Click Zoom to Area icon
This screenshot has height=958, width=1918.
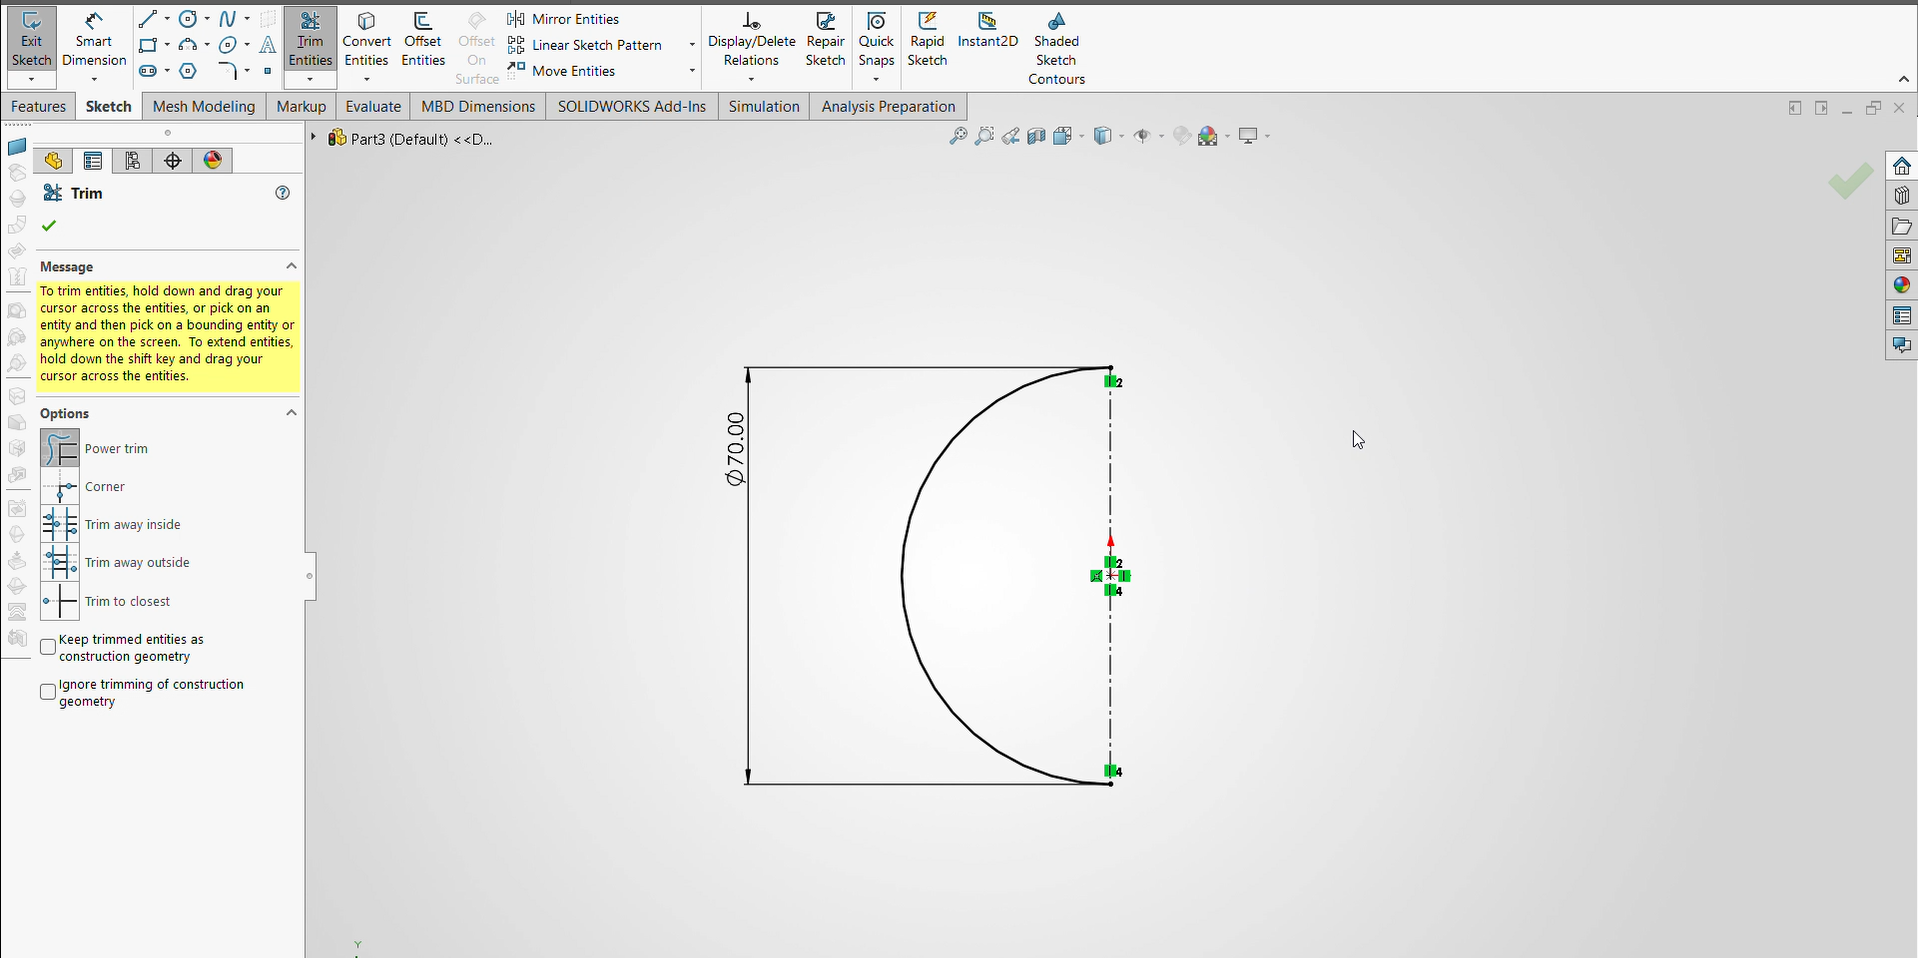pyautogui.click(x=984, y=136)
